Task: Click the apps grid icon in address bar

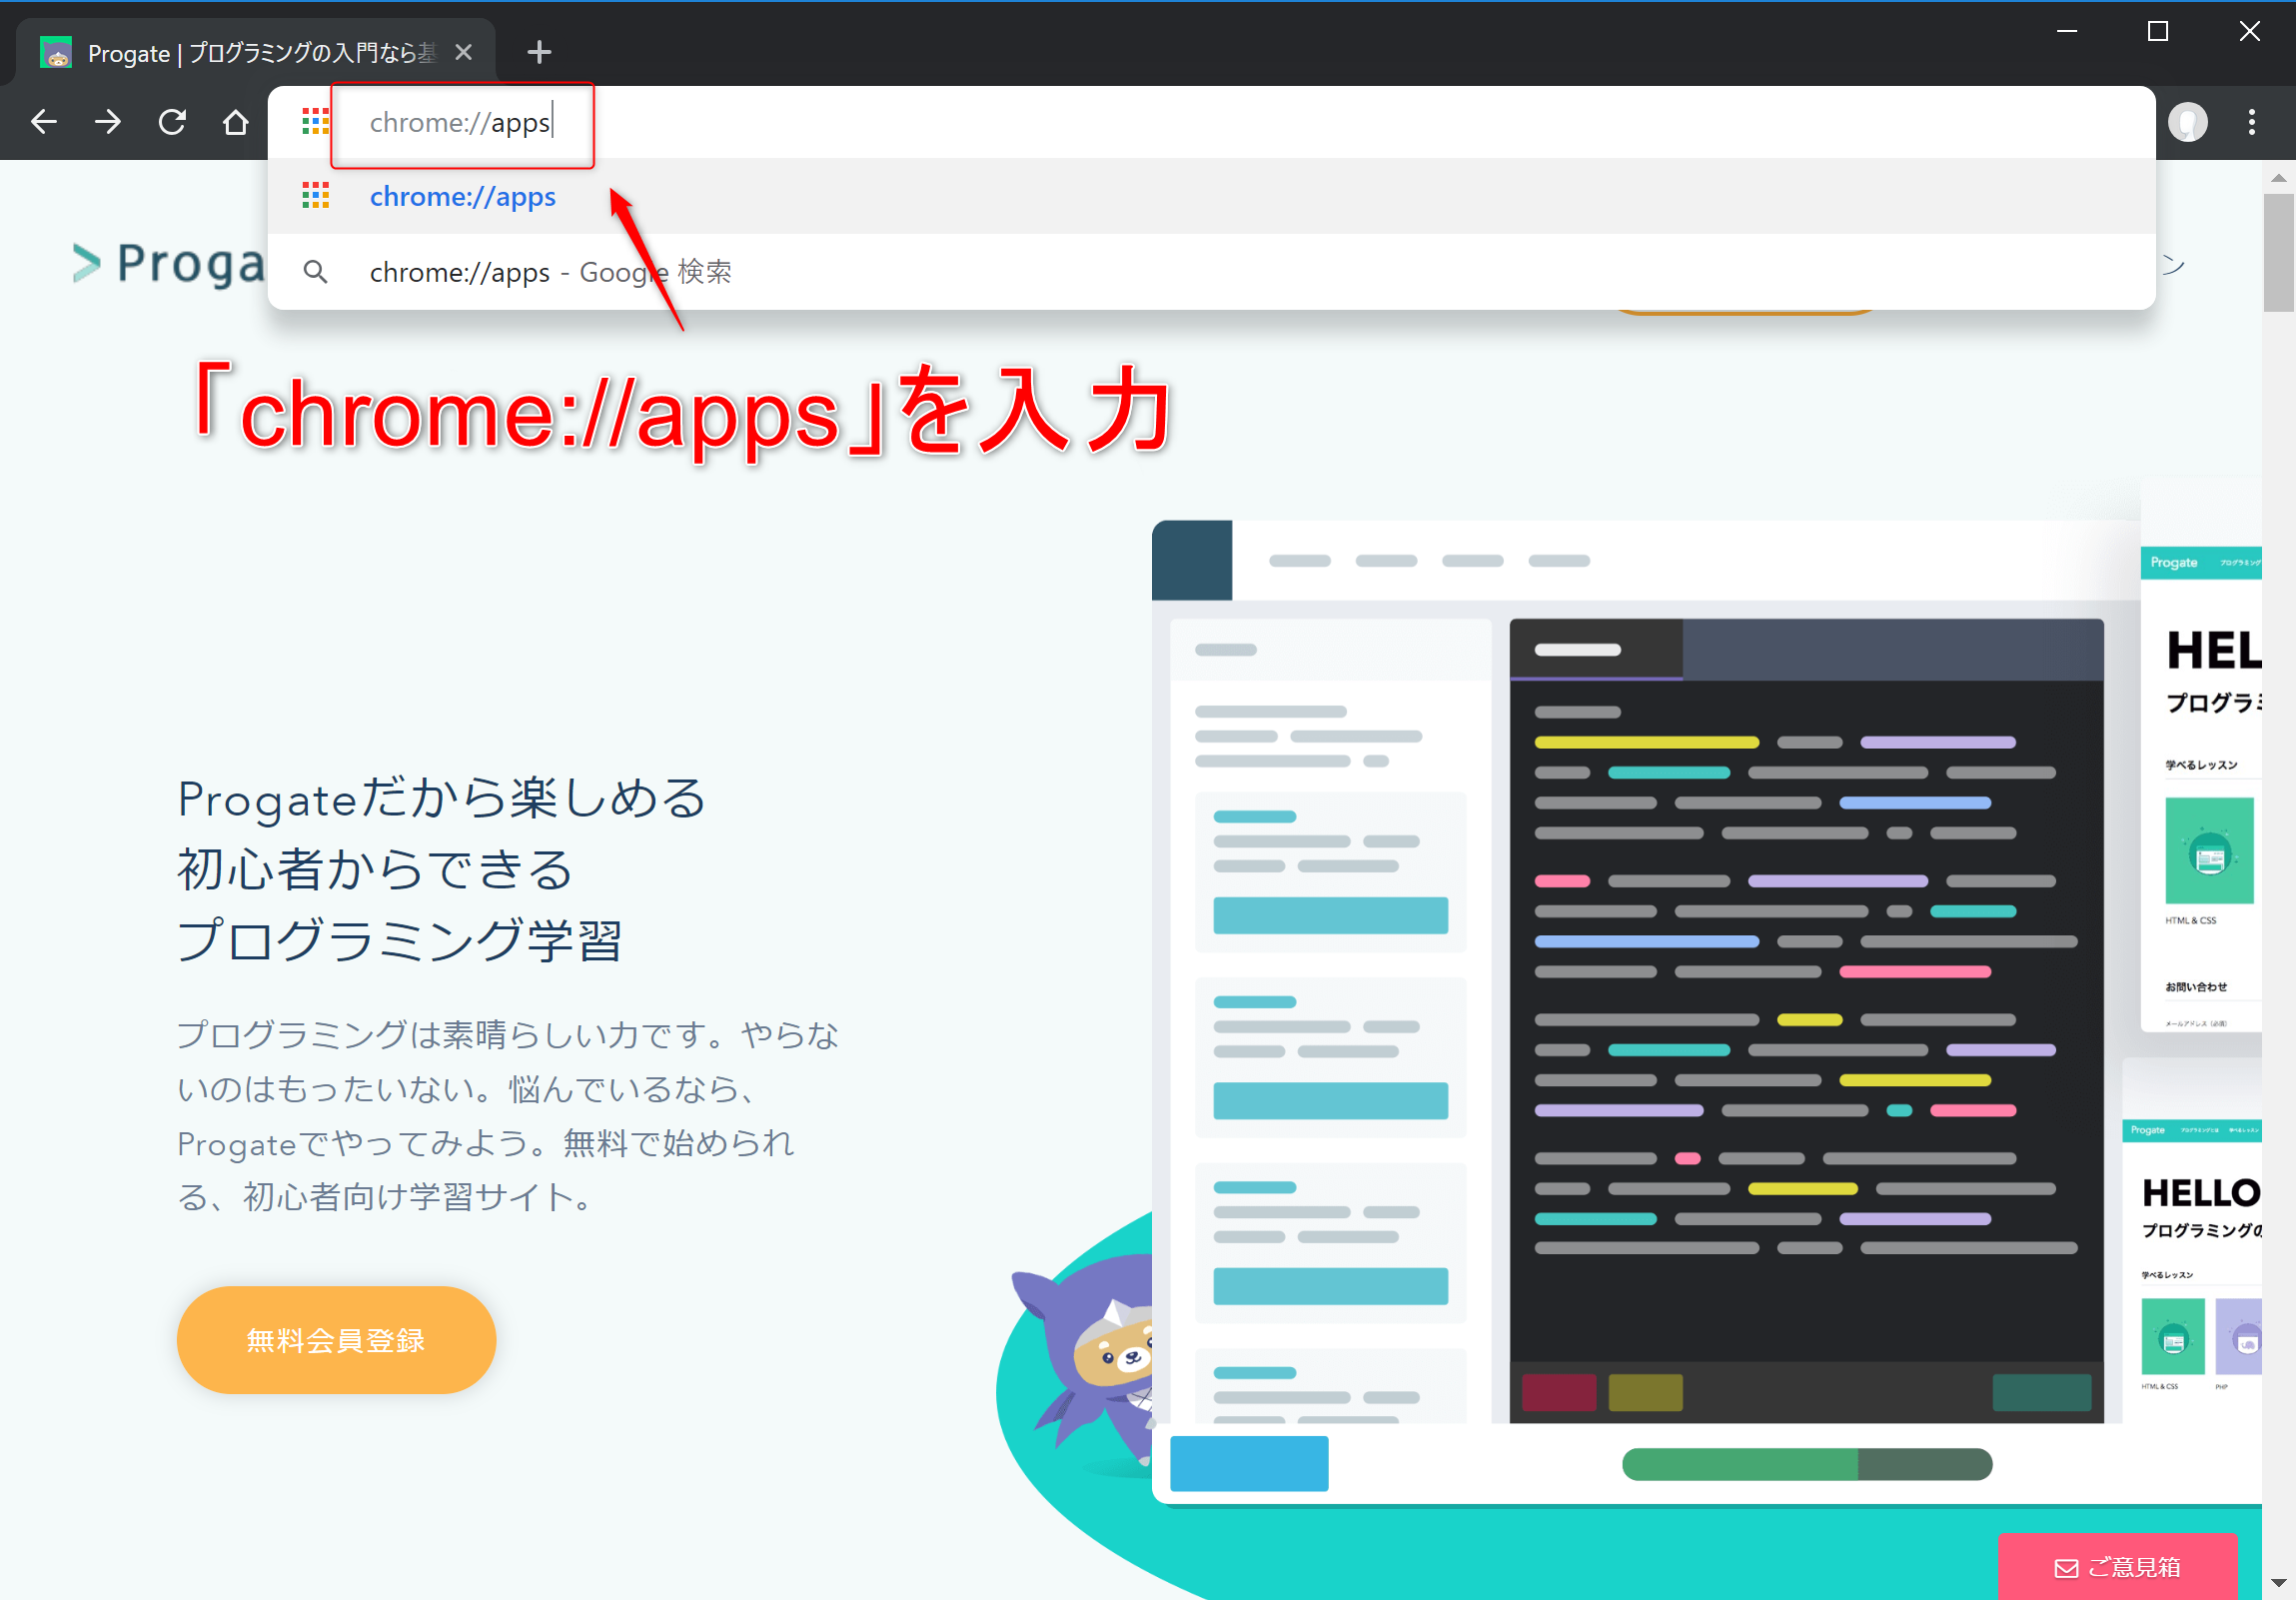Action: [x=316, y=122]
